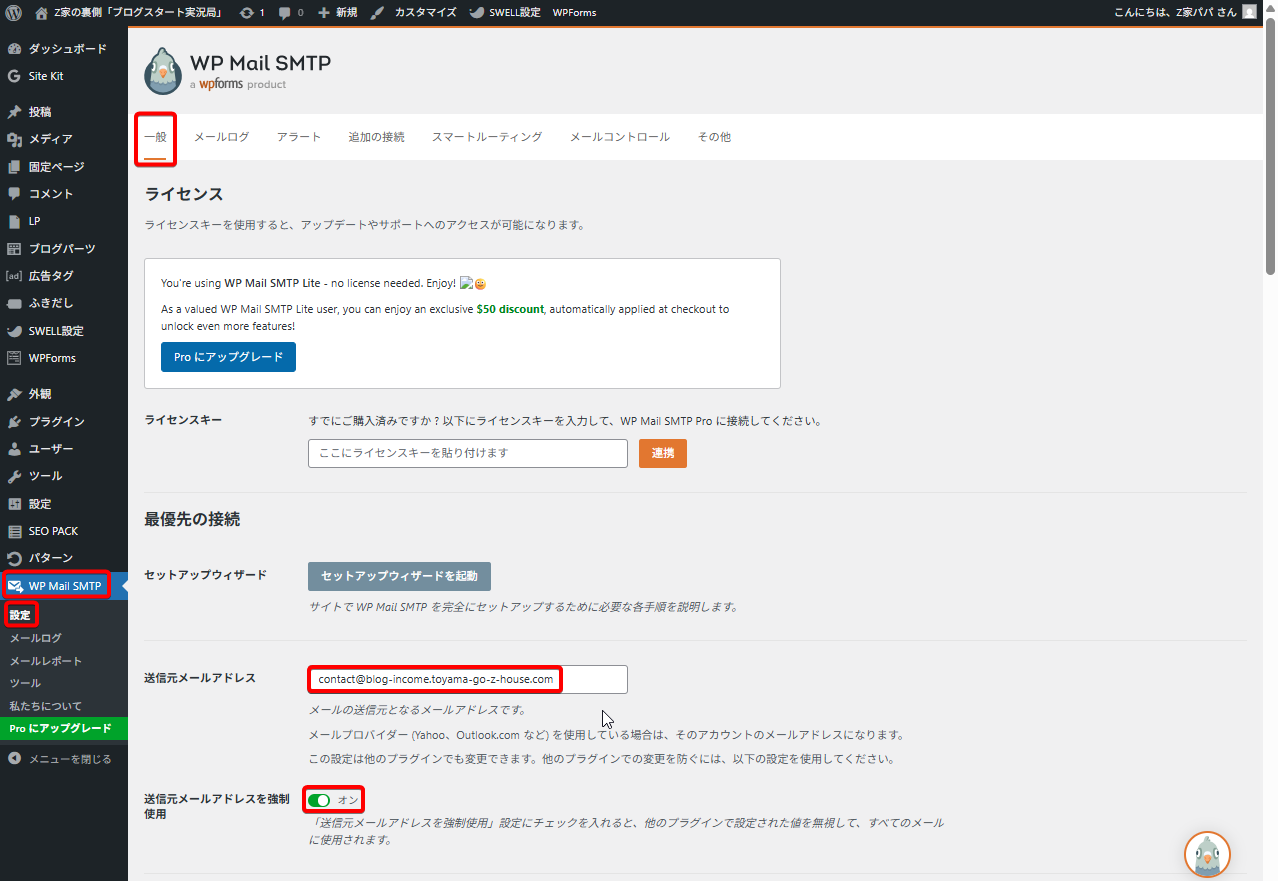The height and width of the screenshot is (881, 1278).
Task: Click the page's vertical scrollbar
Action: pos(1270,150)
